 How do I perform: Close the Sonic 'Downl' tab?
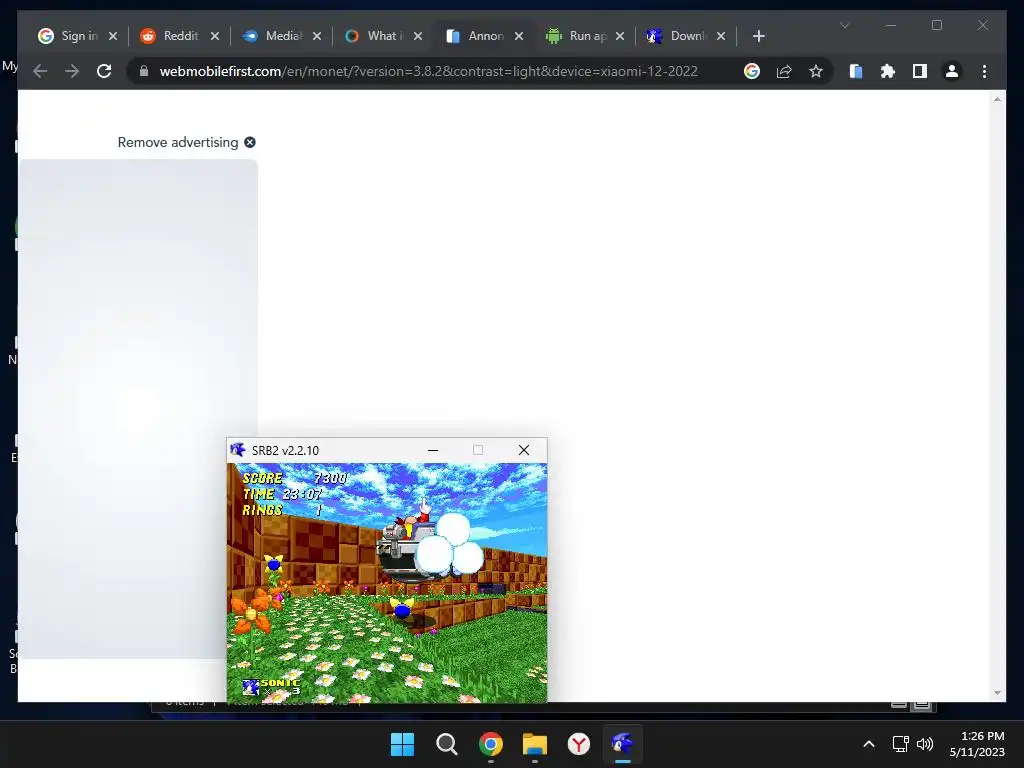click(x=721, y=36)
